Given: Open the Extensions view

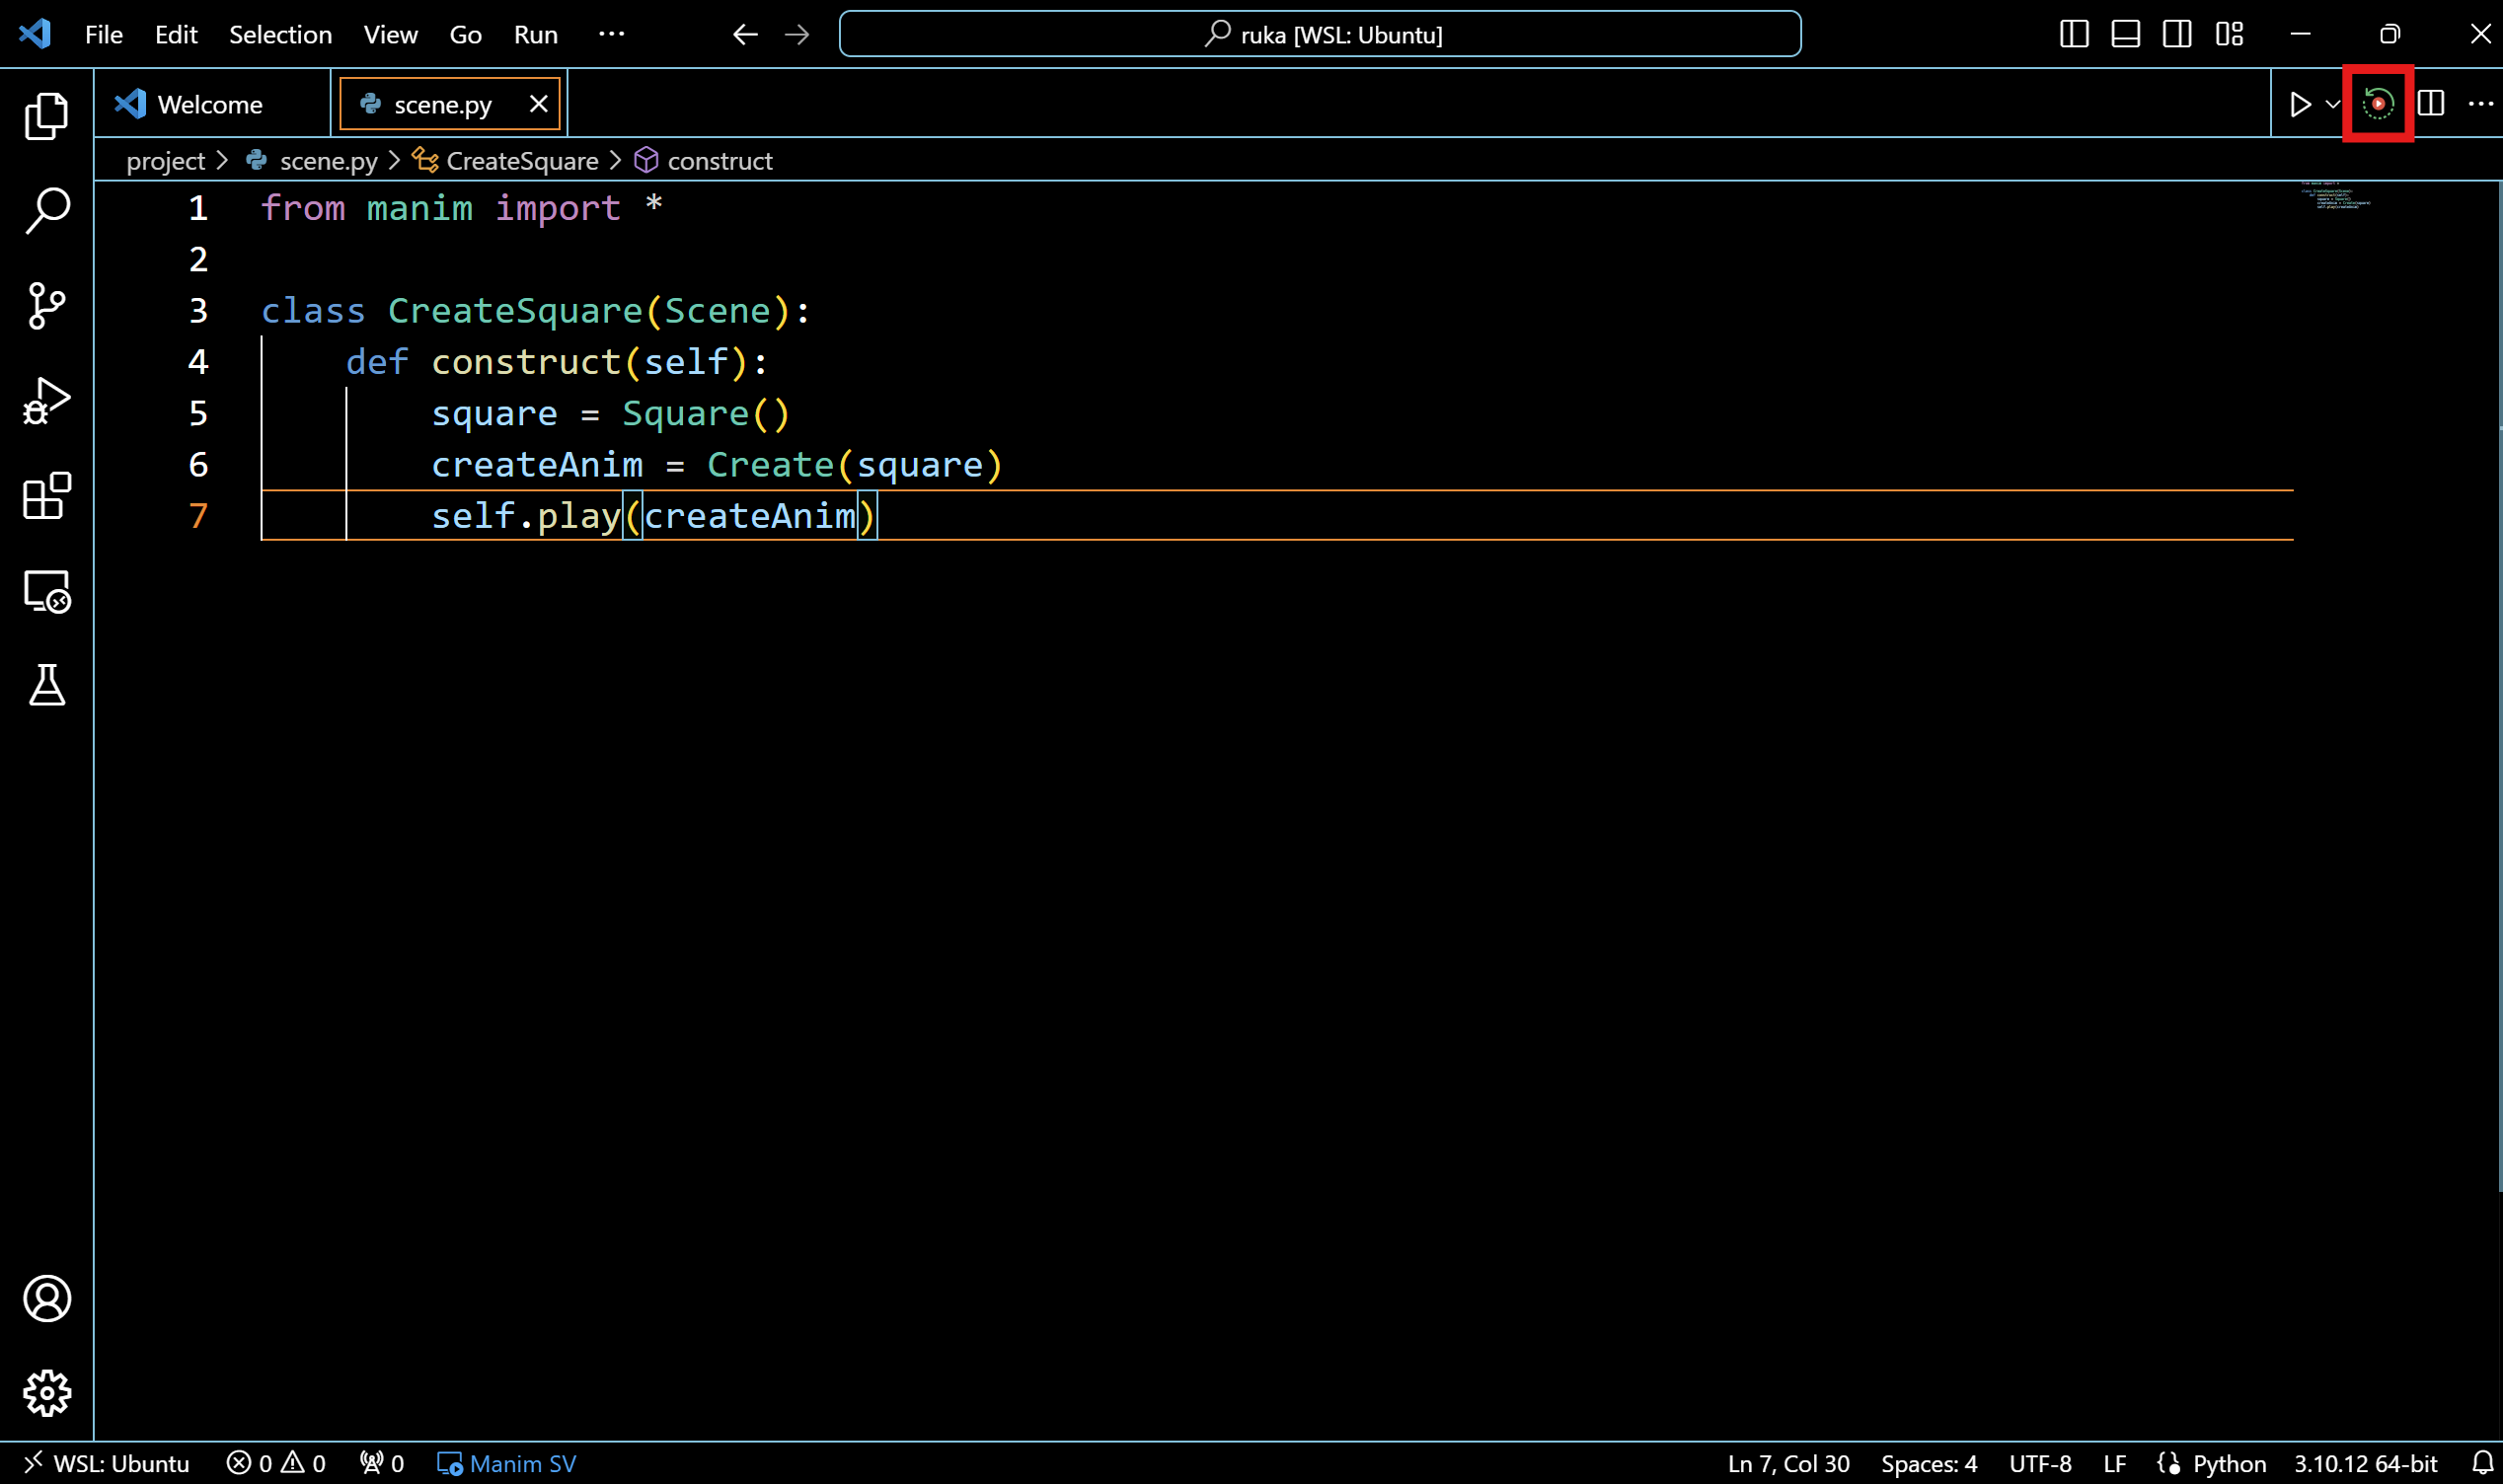Looking at the screenshot, I should 45,497.
